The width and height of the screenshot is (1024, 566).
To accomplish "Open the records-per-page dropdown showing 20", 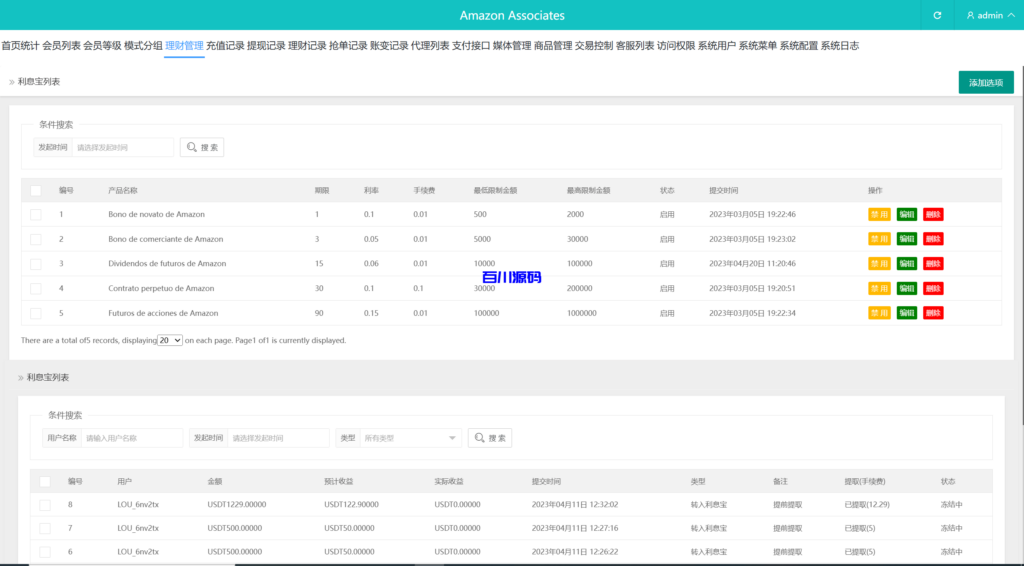I will tap(170, 340).
